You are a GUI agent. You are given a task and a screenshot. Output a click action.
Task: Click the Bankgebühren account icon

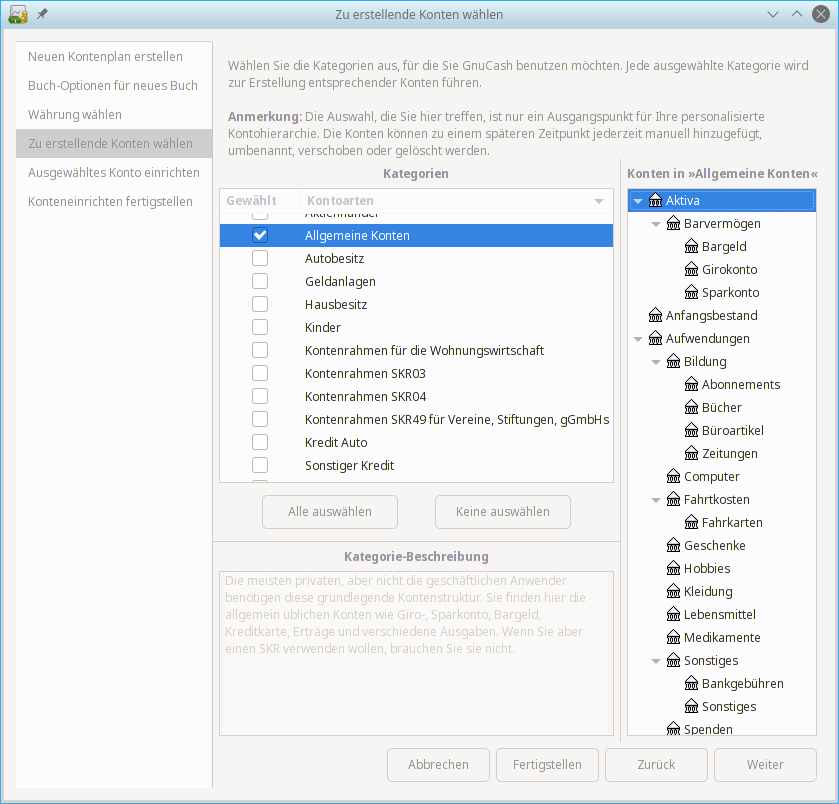coord(692,684)
